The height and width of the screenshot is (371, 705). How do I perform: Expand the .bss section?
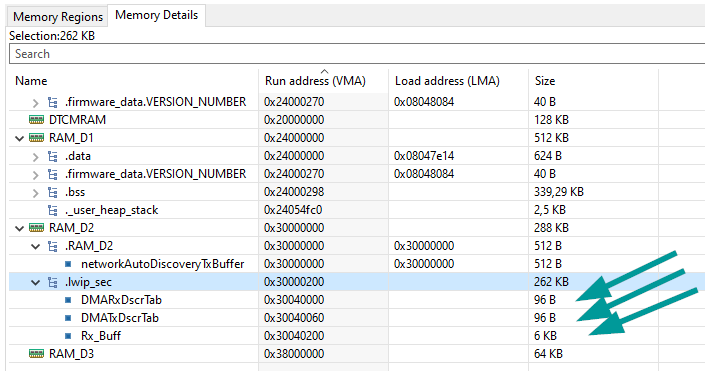tap(36, 193)
